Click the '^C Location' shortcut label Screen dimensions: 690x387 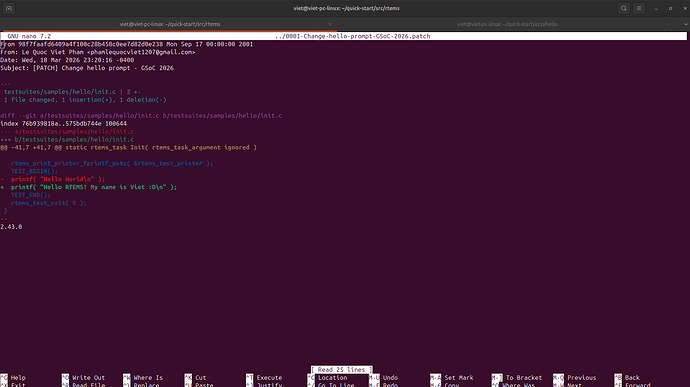(327, 377)
